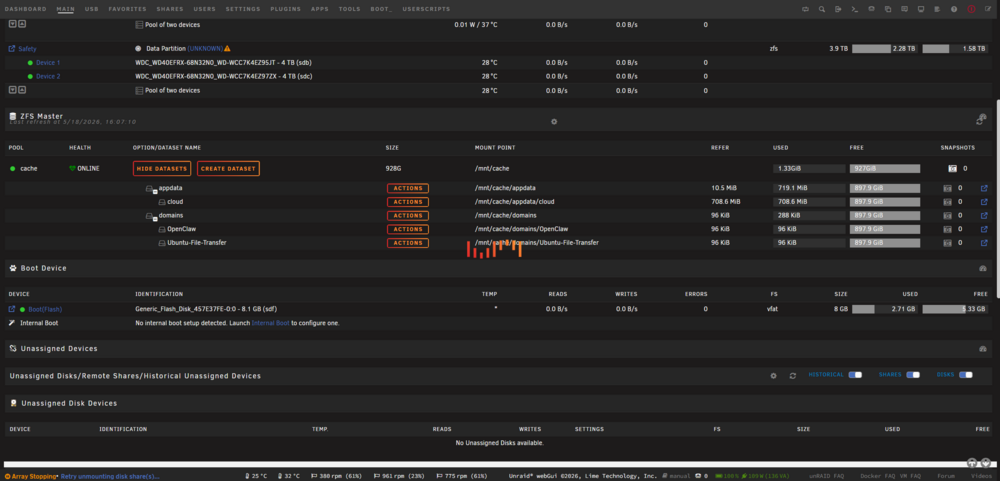
Task: Click the down arrow below Safety Device 2
Action: [x=12, y=91]
